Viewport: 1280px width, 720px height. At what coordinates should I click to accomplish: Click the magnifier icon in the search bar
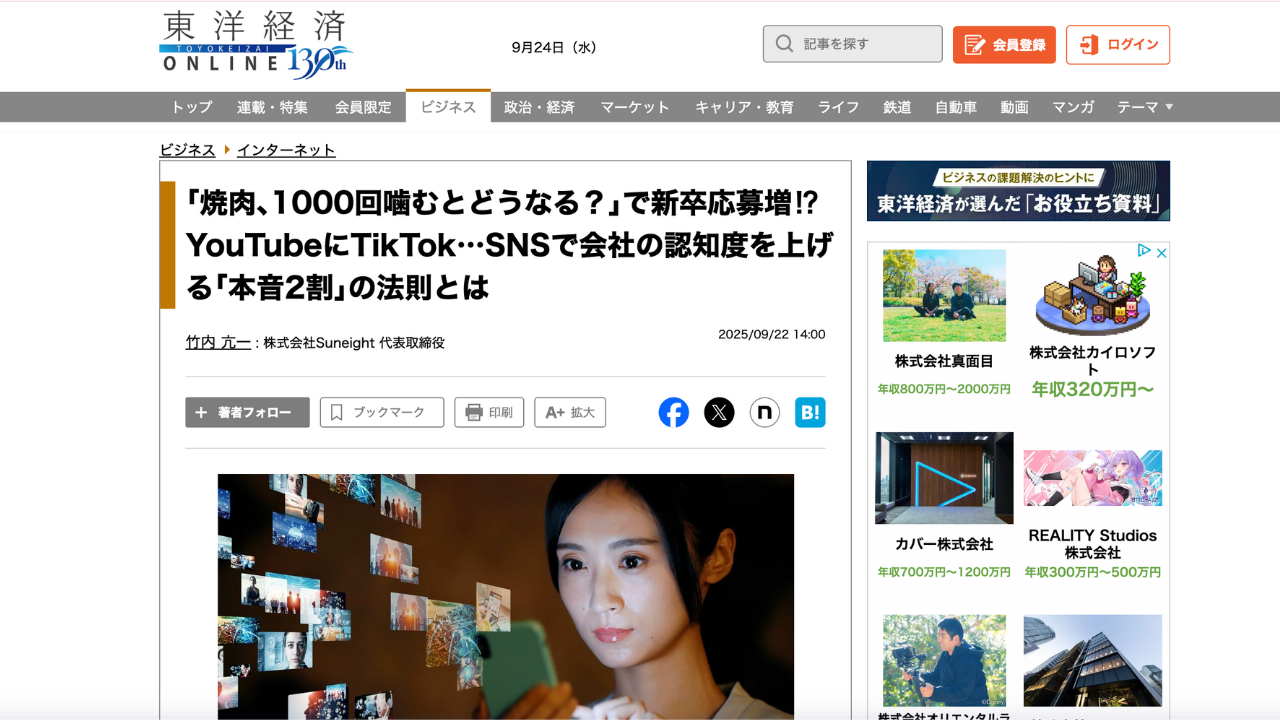click(x=784, y=43)
